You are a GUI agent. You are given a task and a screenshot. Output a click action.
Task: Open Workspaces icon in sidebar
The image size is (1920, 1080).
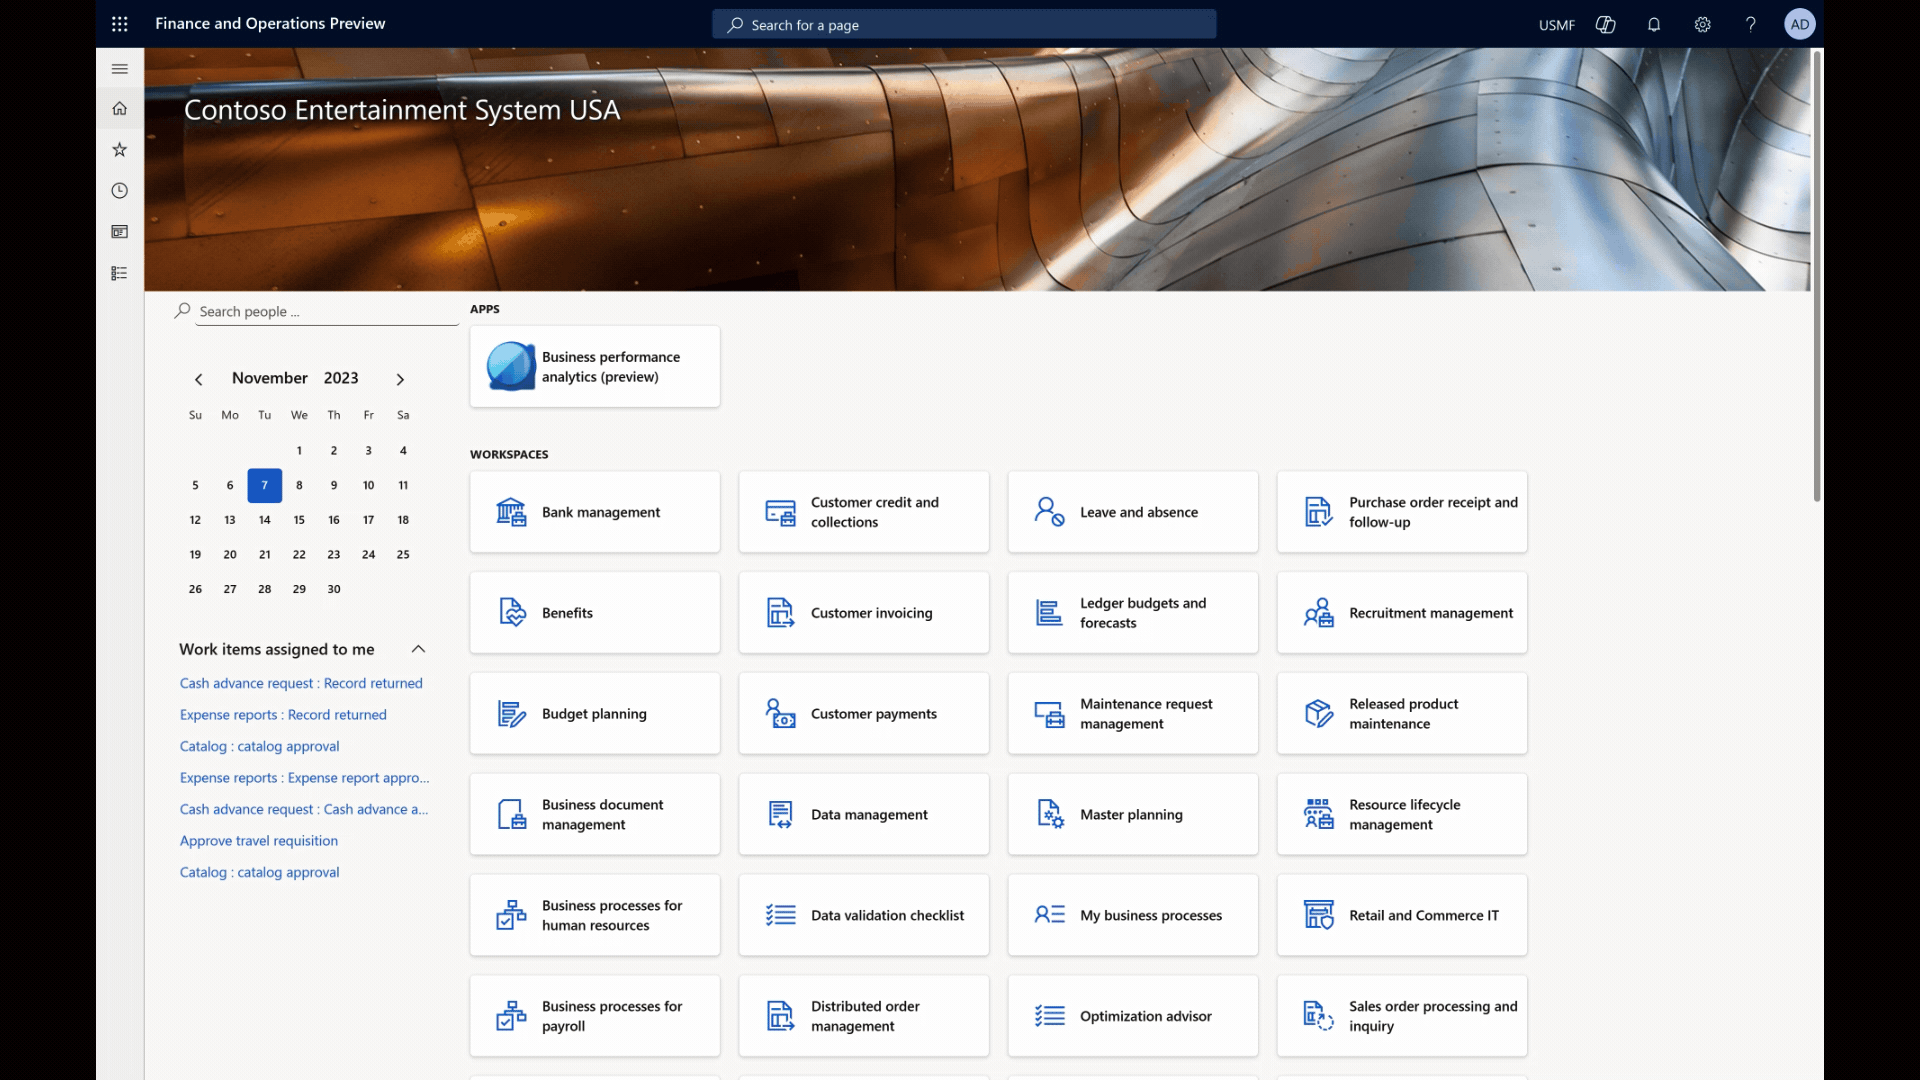(x=120, y=232)
